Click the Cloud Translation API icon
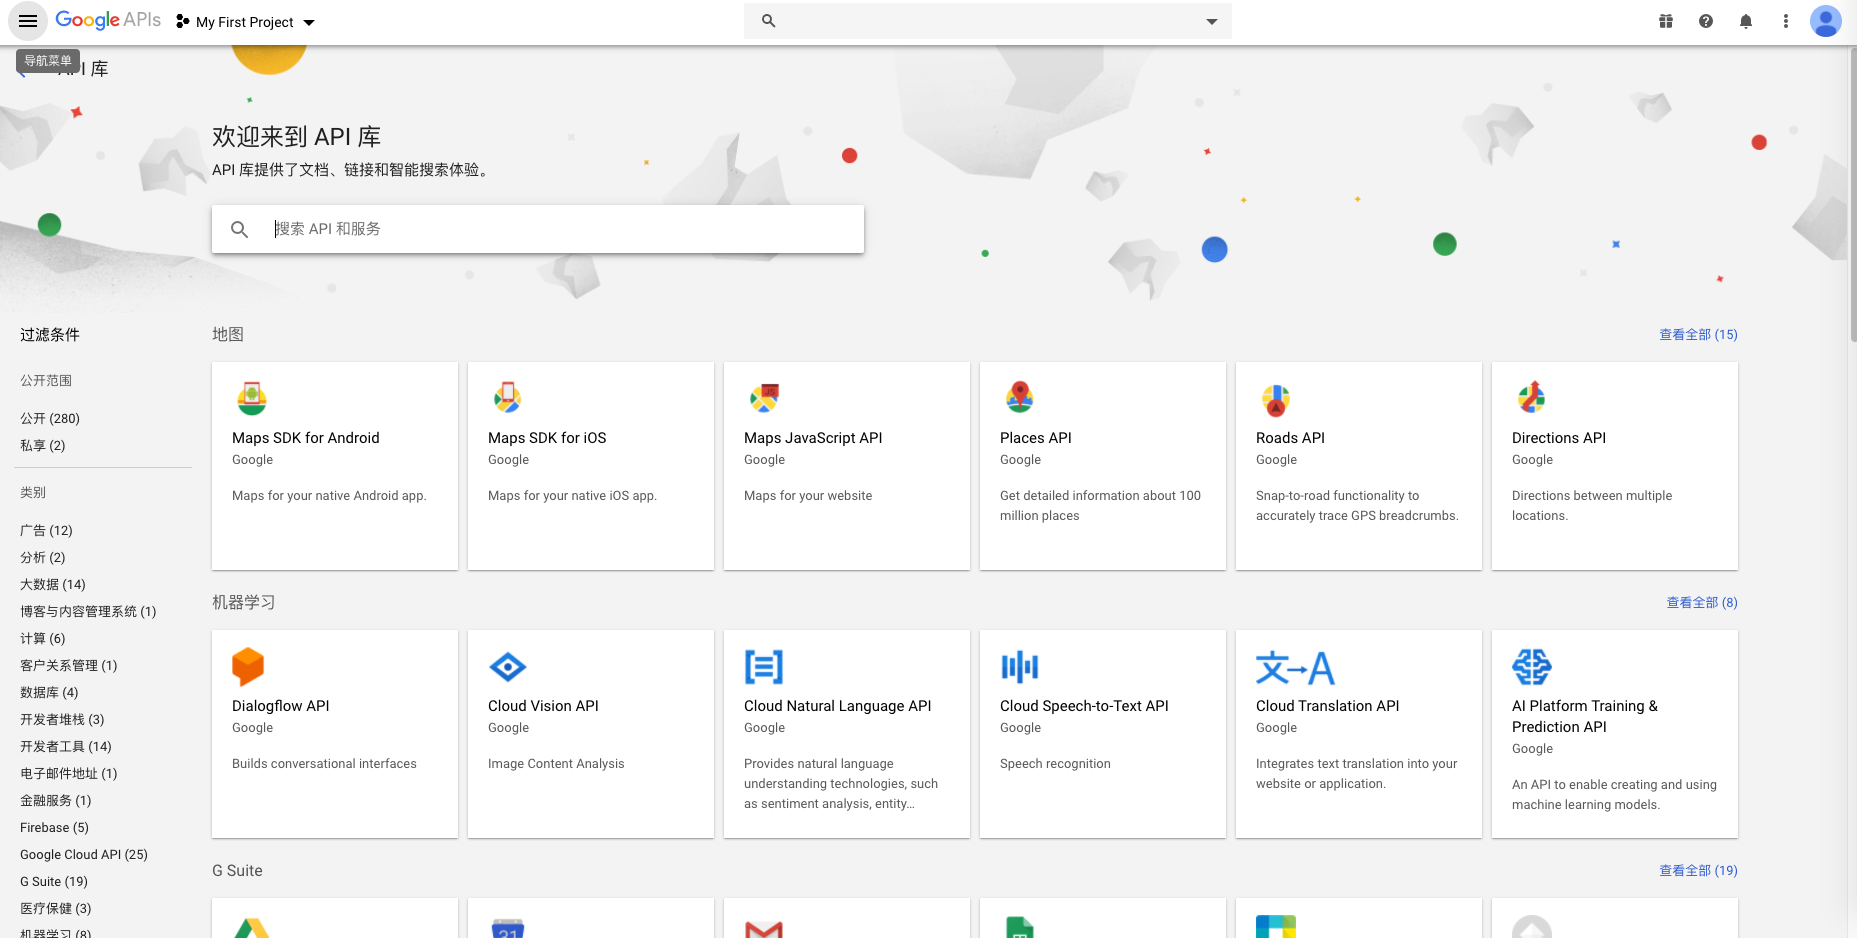 1295,667
